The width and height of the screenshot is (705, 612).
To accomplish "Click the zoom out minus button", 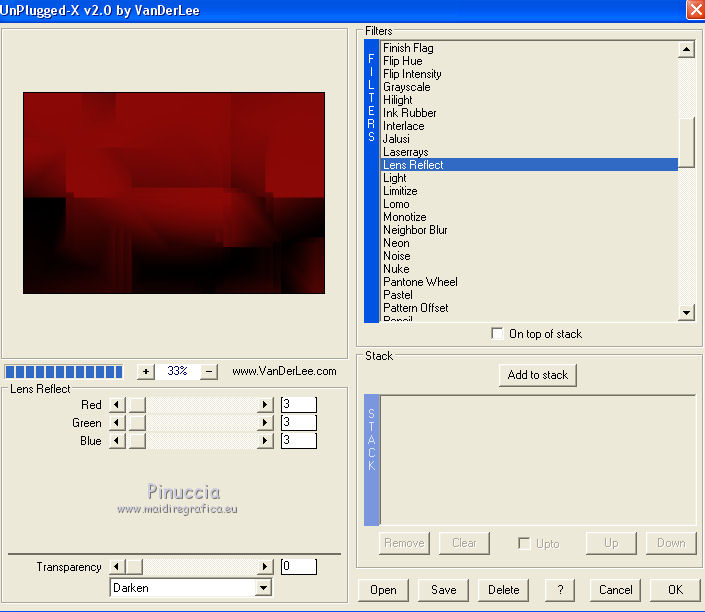I will pyautogui.click(x=209, y=372).
